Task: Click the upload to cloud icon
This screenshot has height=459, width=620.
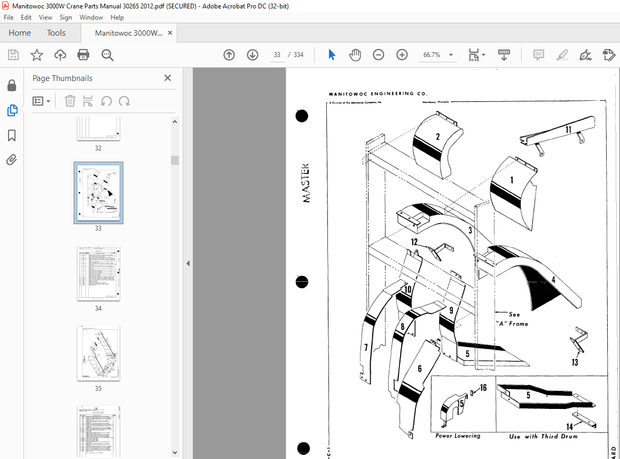Action: [60, 55]
